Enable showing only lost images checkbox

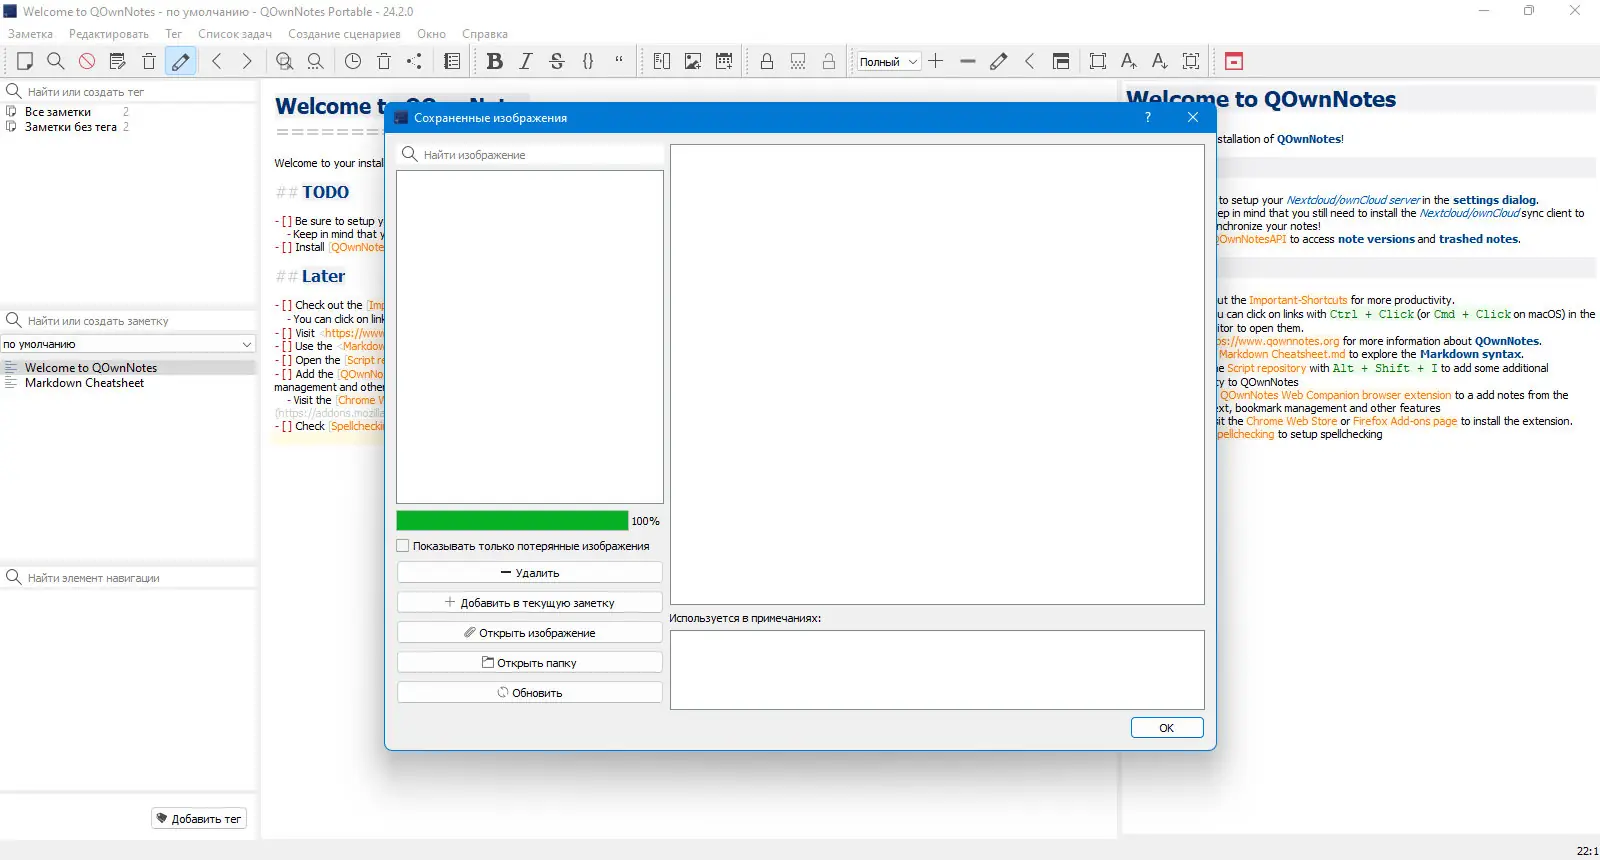point(403,546)
